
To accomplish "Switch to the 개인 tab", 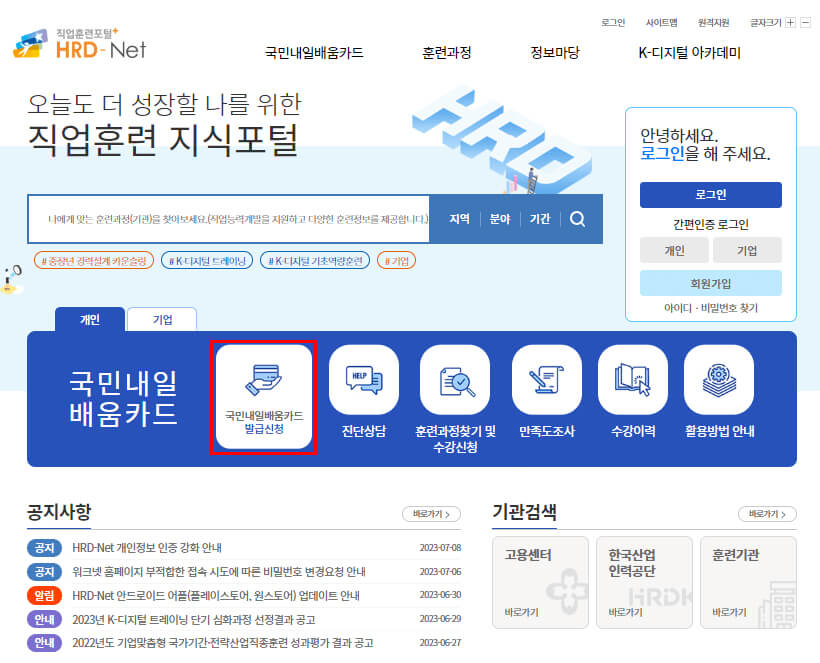I will (90, 319).
